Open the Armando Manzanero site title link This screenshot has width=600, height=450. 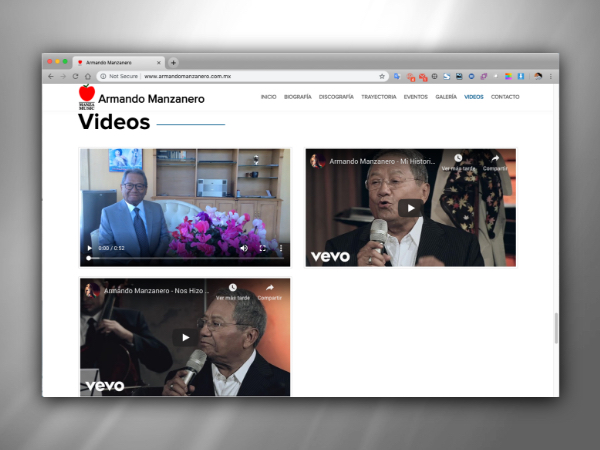pyautogui.click(x=151, y=99)
